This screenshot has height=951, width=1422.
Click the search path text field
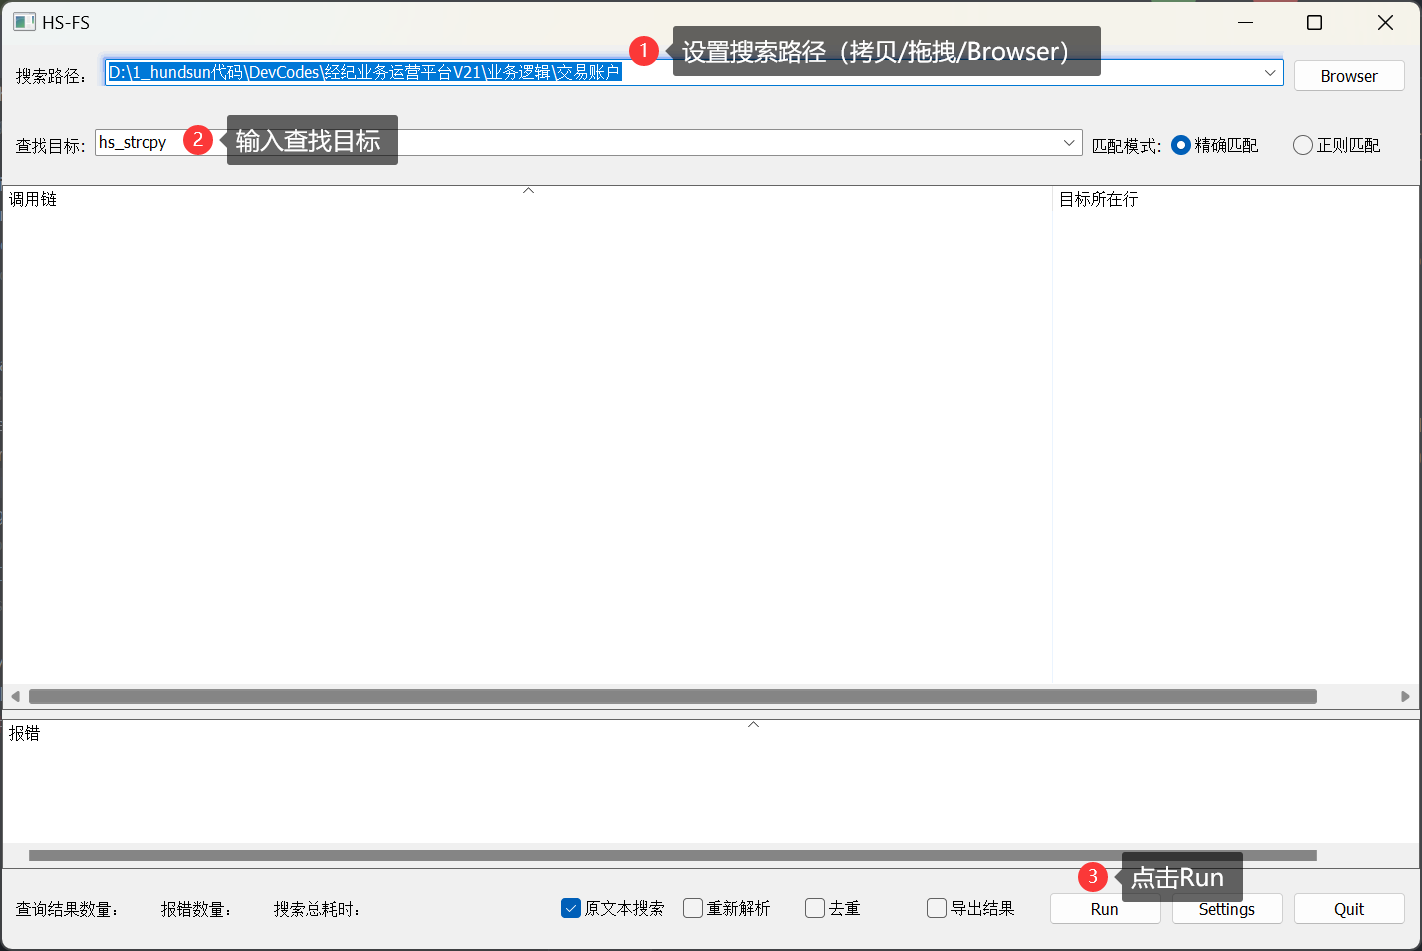click(x=900, y=73)
